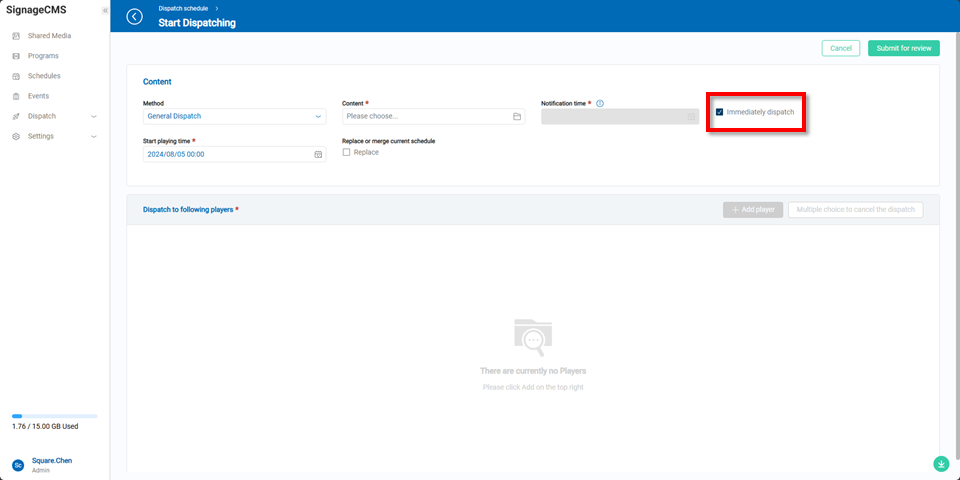Expand the Dispatch sidebar menu

54,116
